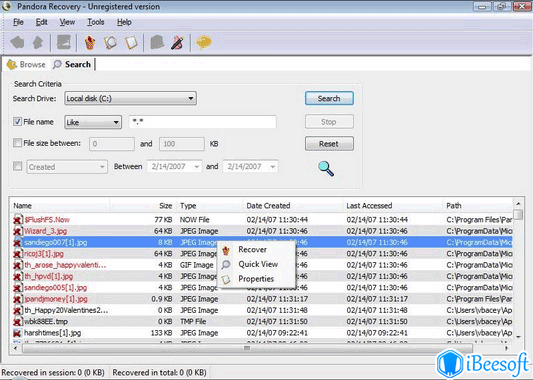
Task: Click file icon beside sandiego005[1].jpg
Action: pyautogui.click(x=18, y=288)
